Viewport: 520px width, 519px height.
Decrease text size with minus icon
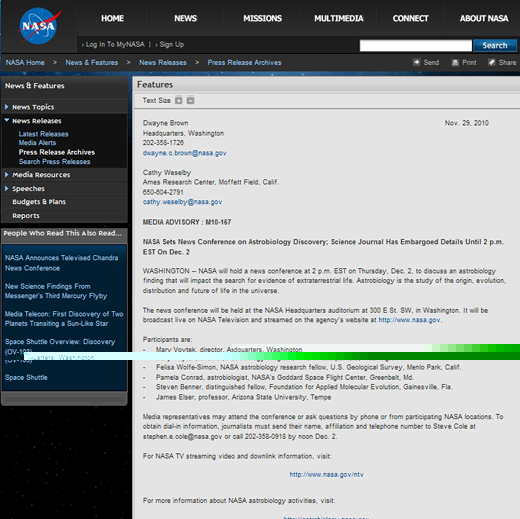click(x=190, y=100)
